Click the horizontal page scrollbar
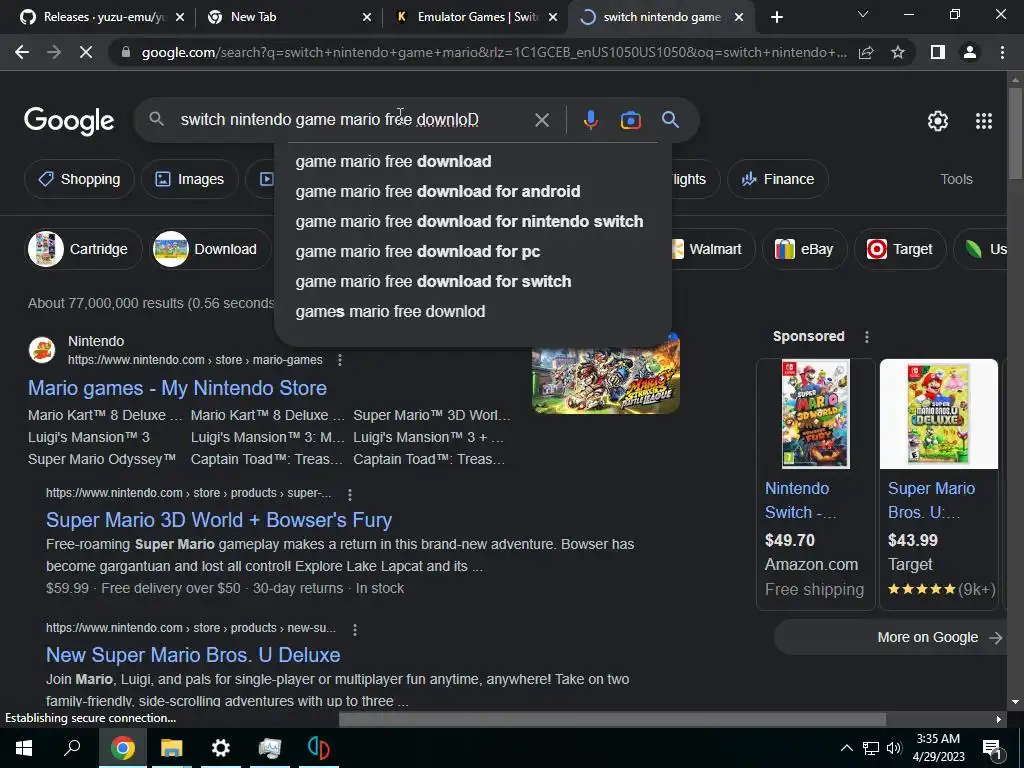1024x768 pixels. pos(612,719)
